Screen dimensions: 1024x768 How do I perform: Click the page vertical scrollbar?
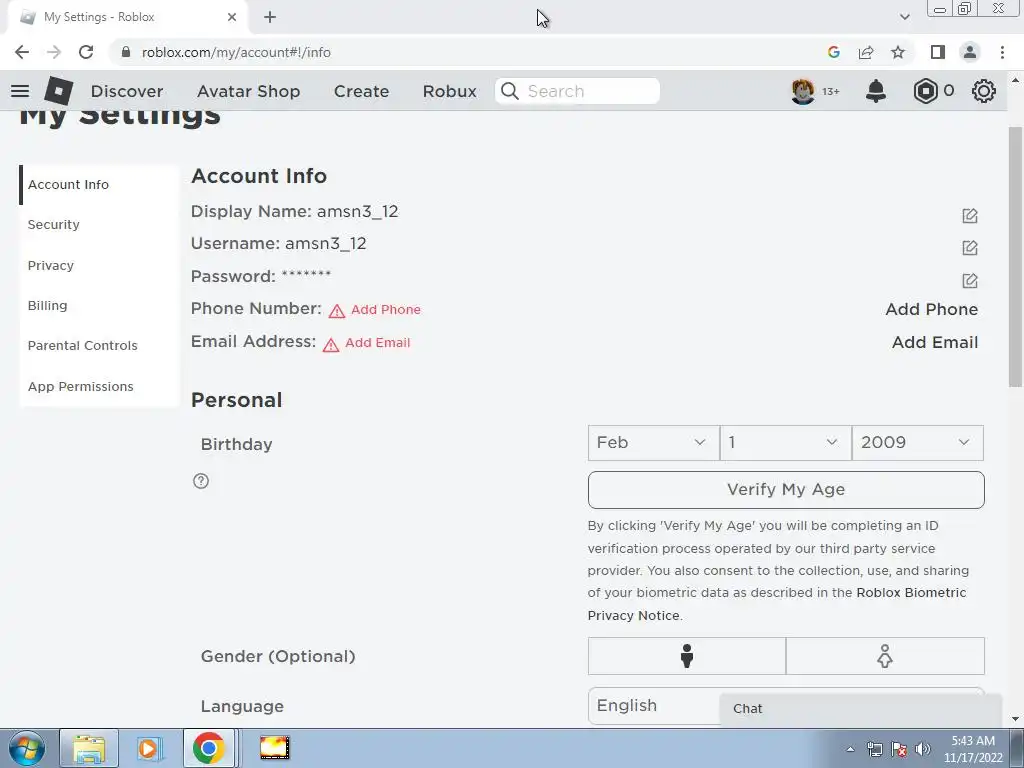(x=1015, y=255)
